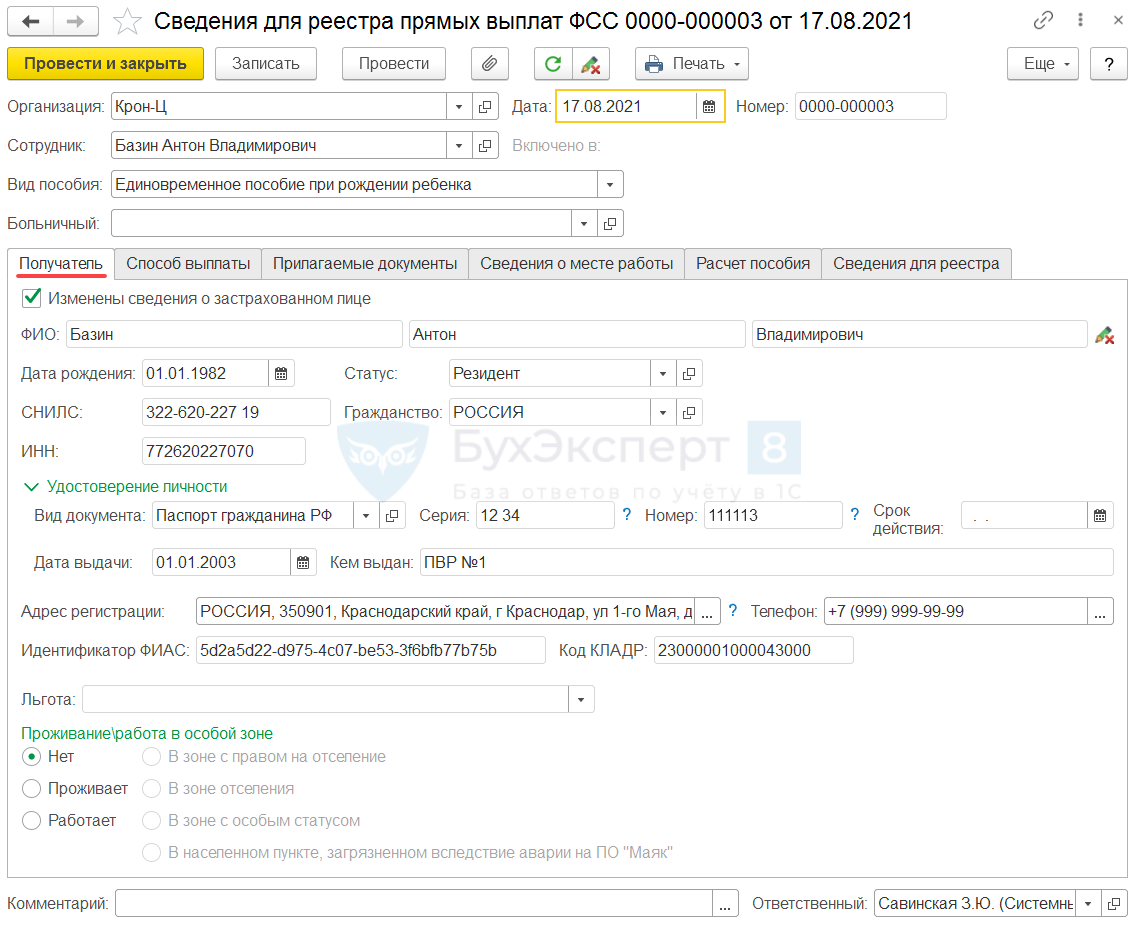Open help with the question mark button
The image size is (1139, 925).
tap(1108, 64)
